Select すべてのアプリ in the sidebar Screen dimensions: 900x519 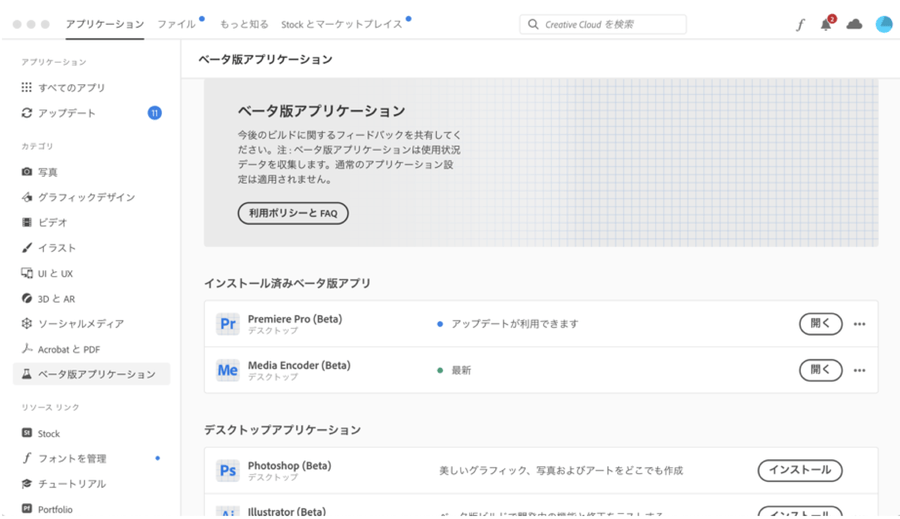(x=71, y=87)
